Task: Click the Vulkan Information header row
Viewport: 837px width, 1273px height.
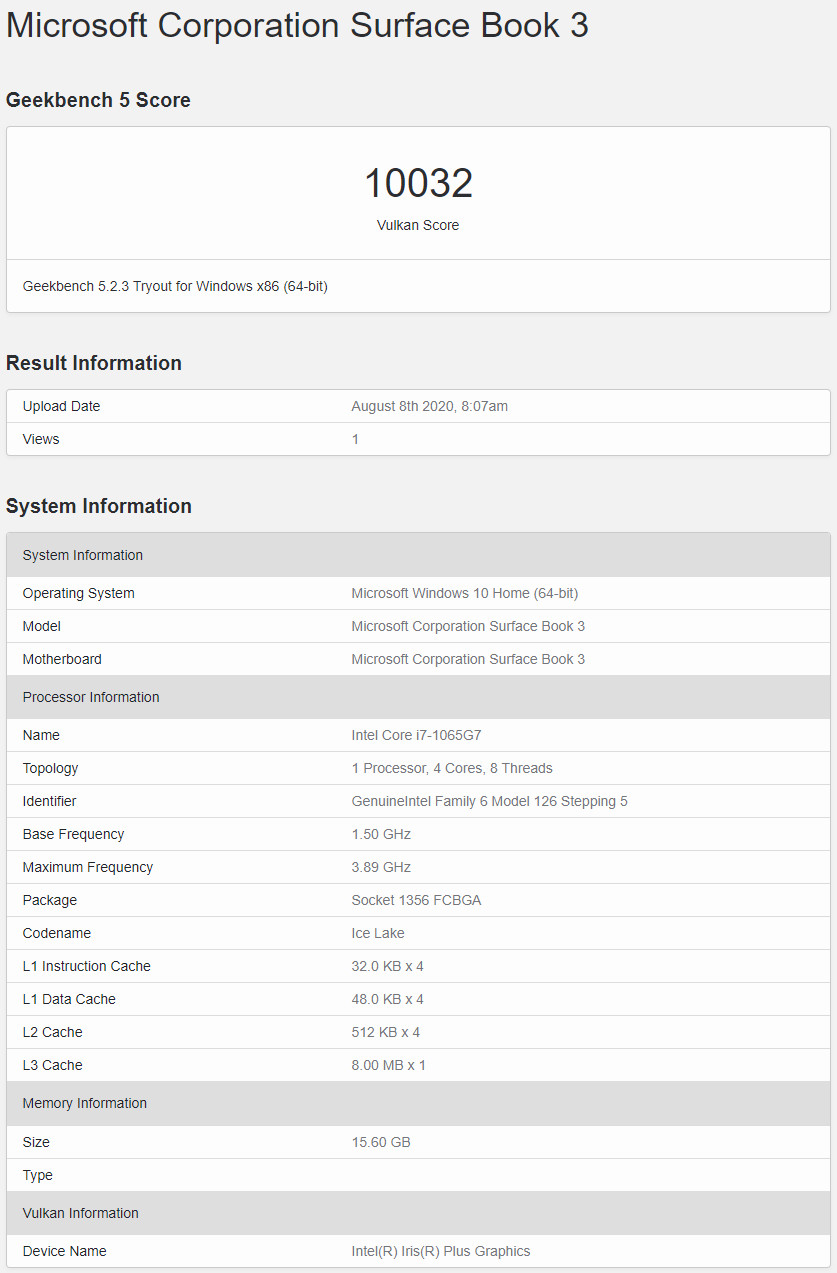Action: tap(418, 1213)
